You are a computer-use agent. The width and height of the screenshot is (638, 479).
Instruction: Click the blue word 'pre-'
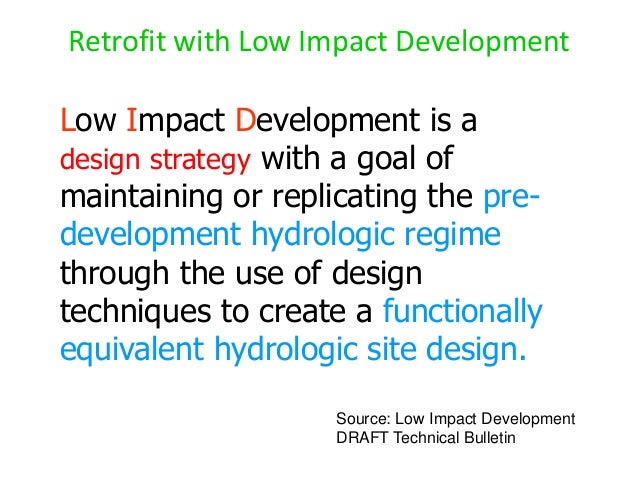[x=511, y=199]
